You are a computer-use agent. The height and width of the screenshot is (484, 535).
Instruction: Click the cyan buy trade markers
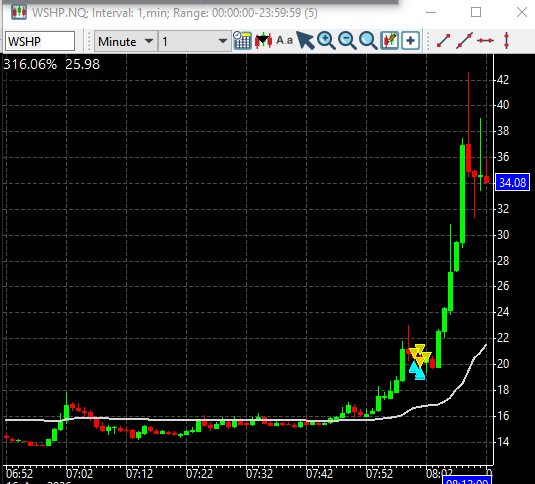(417, 371)
